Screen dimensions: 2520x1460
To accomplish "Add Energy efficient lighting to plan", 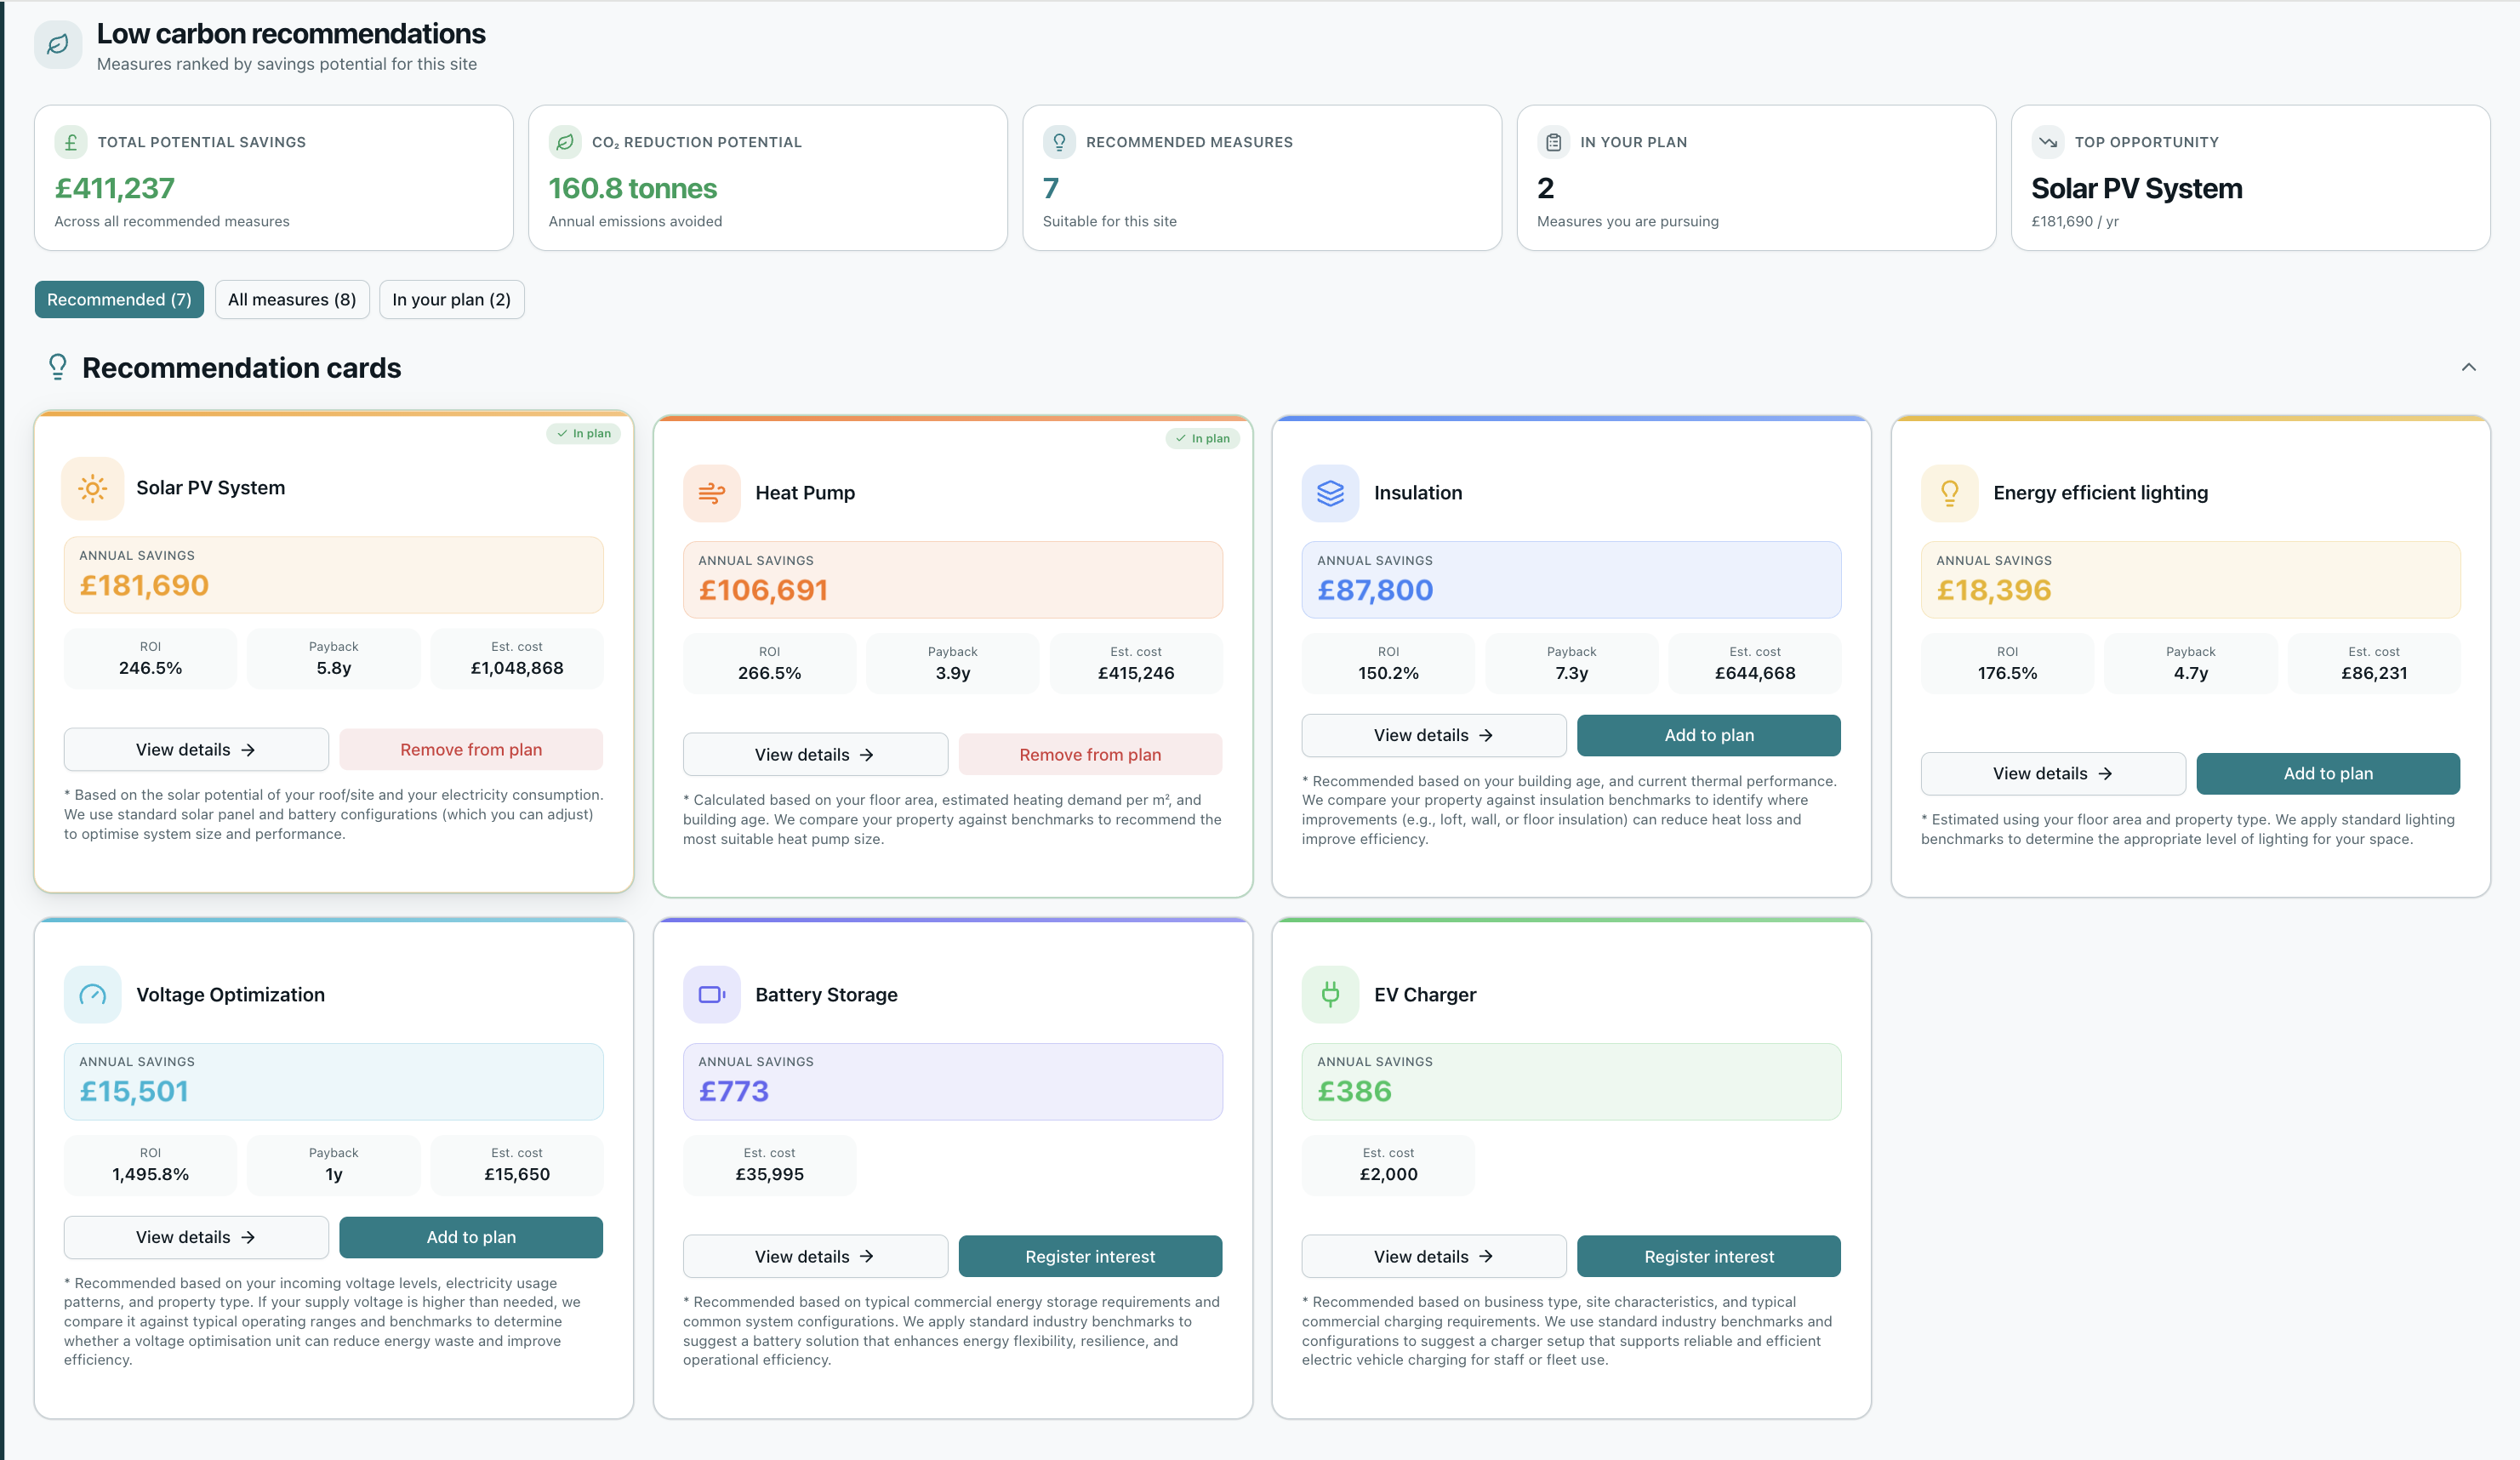I will click(2328, 774).
